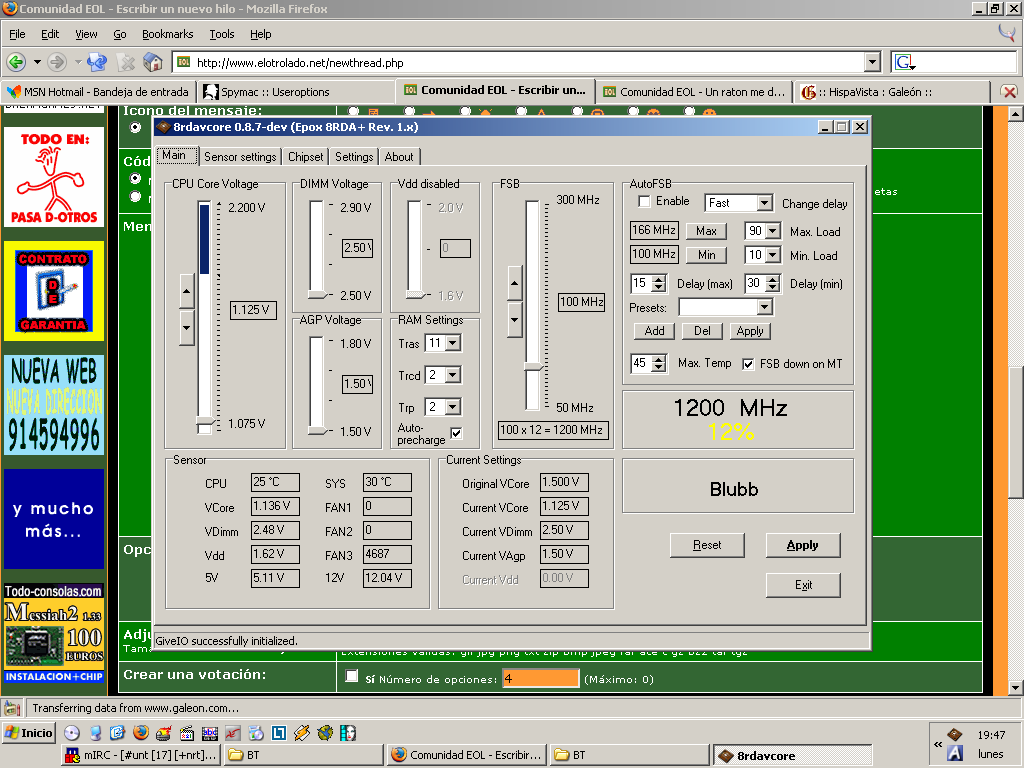Open the Inicio start menu

pyautogui.click(x=29, y=733)
